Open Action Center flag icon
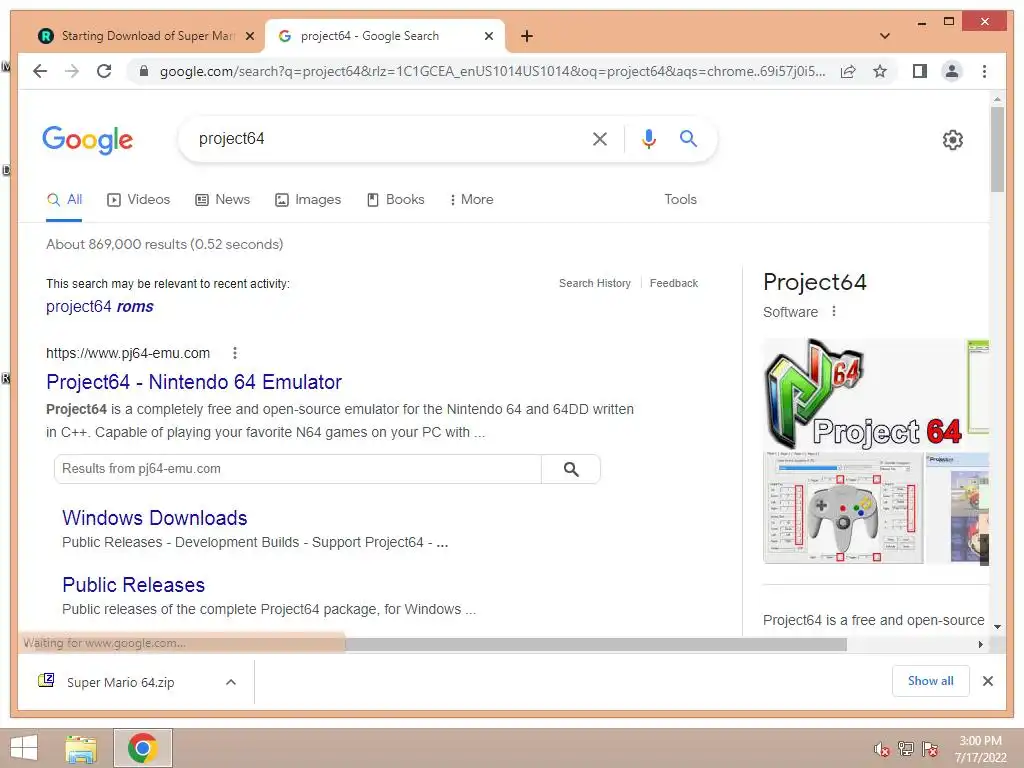The width and height of the screenshot is (1024, 768). (930, 748)
